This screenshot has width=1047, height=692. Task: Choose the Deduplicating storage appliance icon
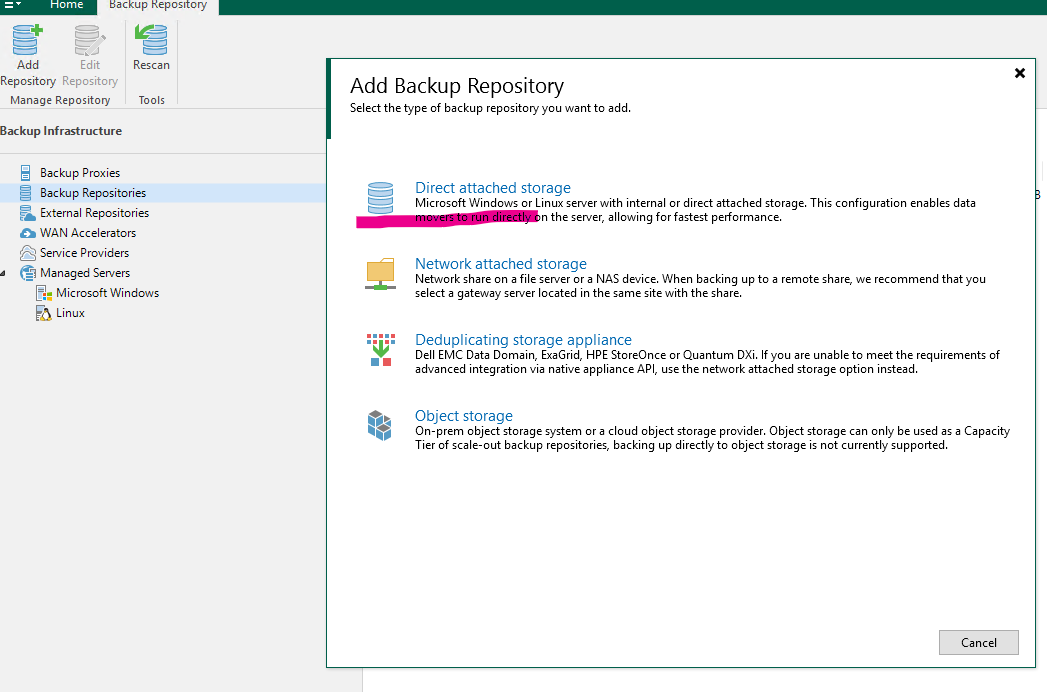click(x=380, y=350)
